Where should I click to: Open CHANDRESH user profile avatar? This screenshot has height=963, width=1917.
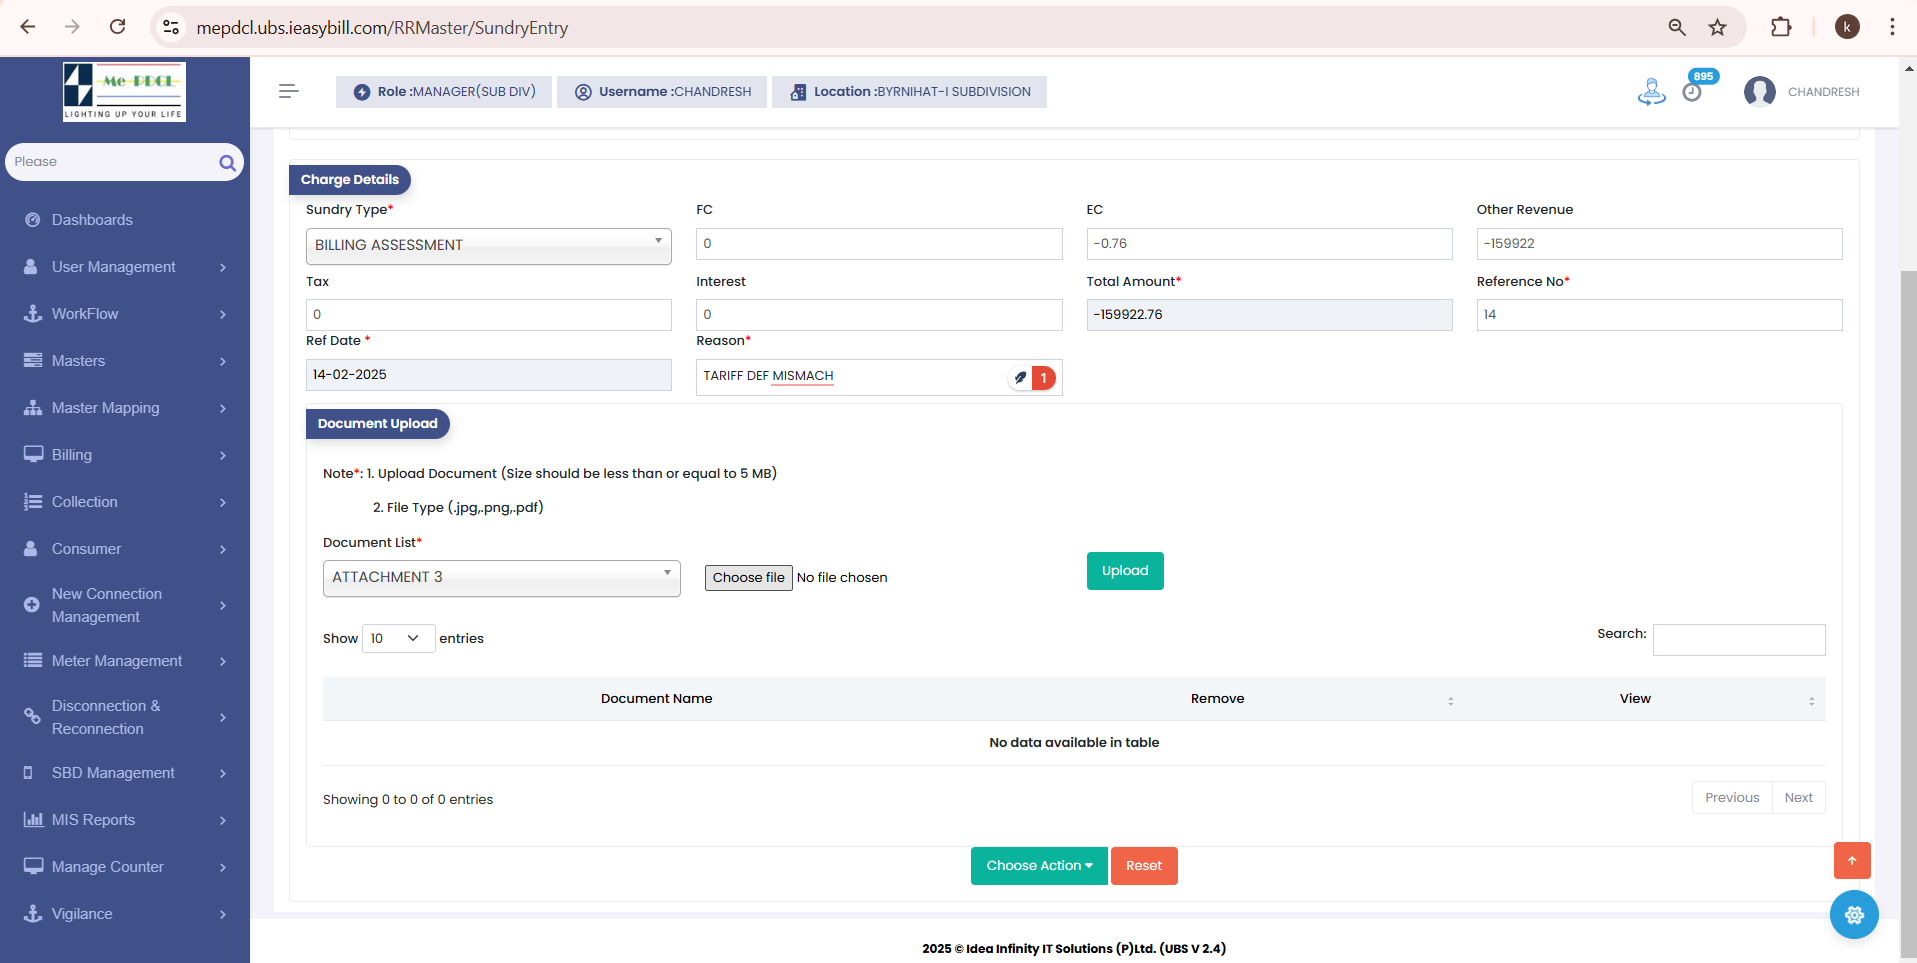coord(1759,91)
